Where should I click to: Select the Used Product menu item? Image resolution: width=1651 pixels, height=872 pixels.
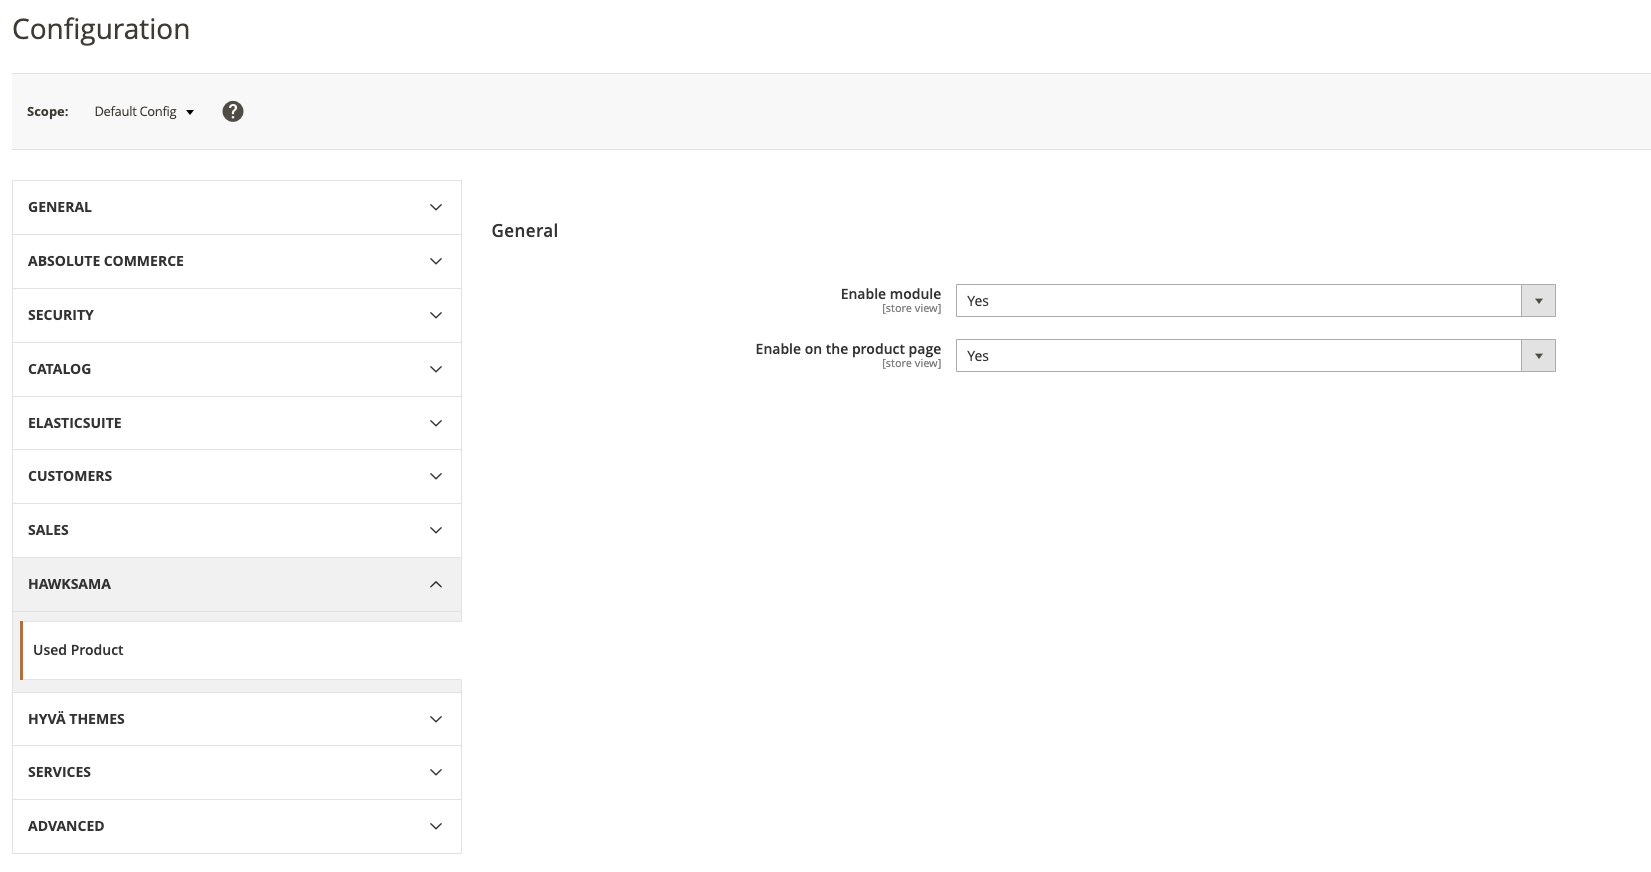point(78,650)
